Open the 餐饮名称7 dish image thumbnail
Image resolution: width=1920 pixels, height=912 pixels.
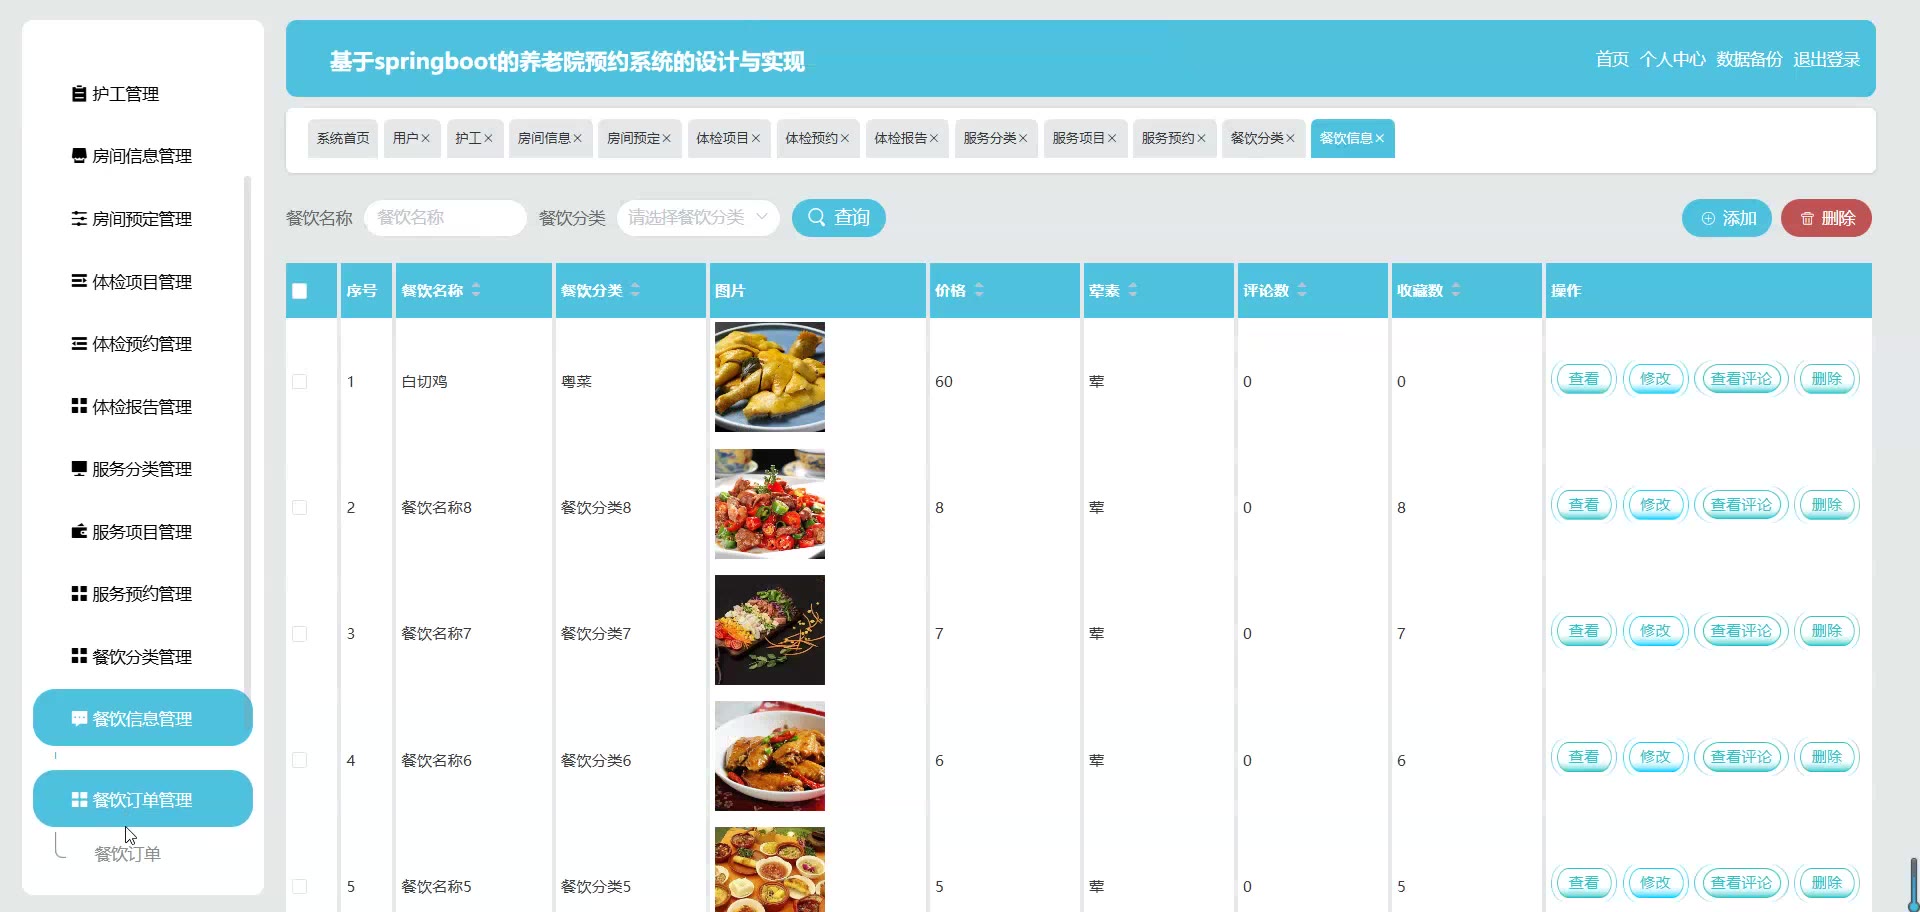point(770,630)
